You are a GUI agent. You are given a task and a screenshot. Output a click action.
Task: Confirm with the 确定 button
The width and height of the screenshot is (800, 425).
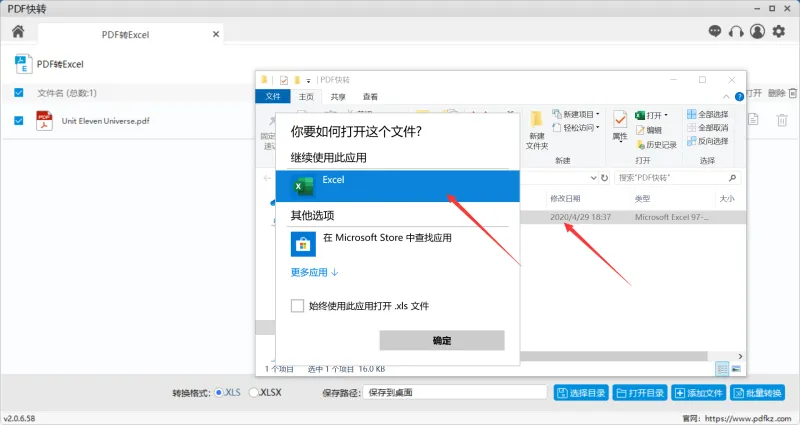pos(442,340)
